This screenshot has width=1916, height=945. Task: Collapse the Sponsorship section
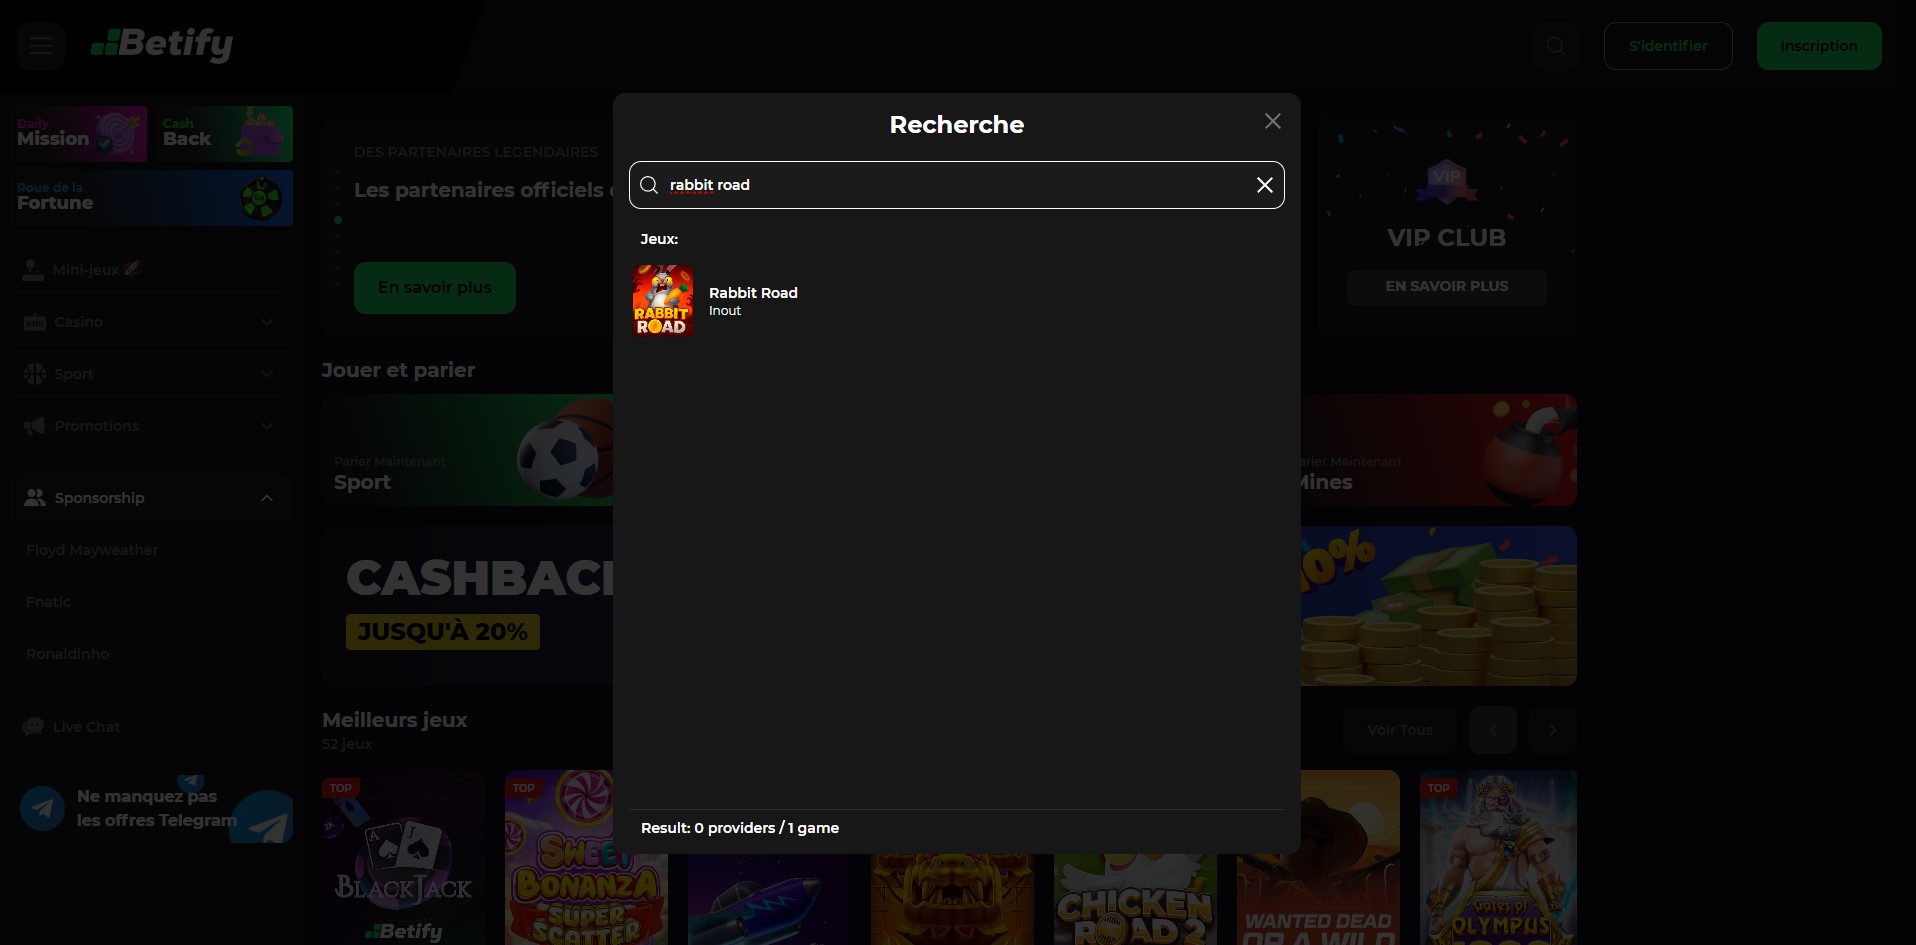pos(266,498)
